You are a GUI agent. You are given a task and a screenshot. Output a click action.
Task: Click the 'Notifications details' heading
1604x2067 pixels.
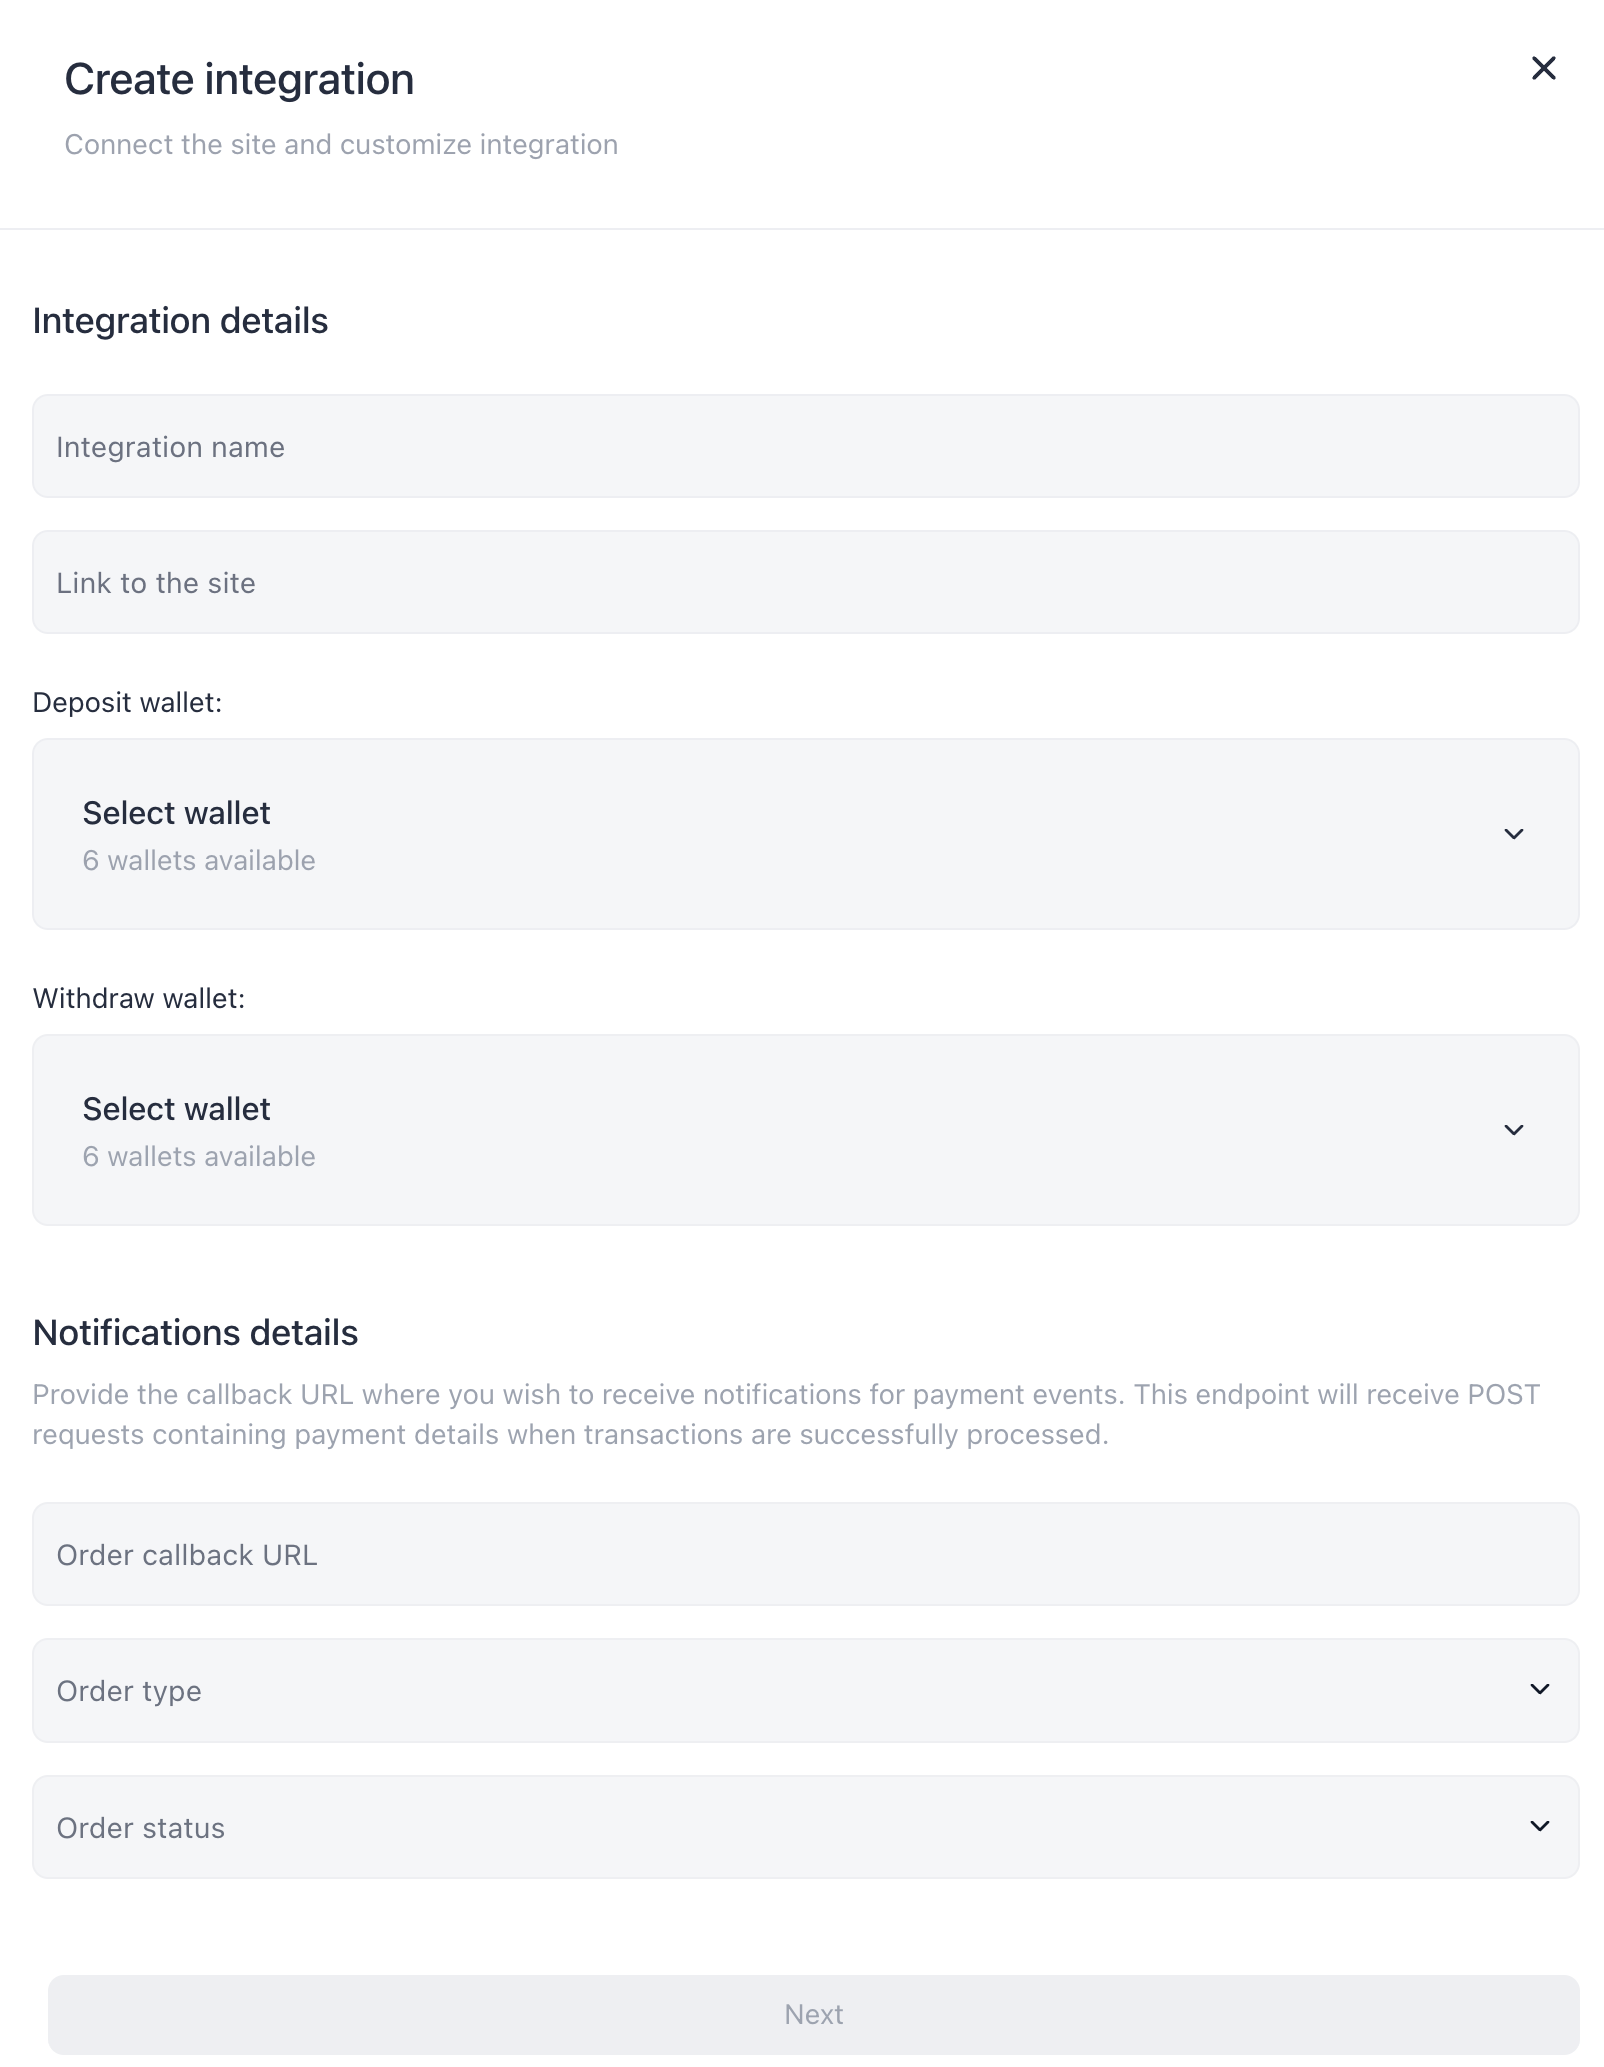(195, 1333)
